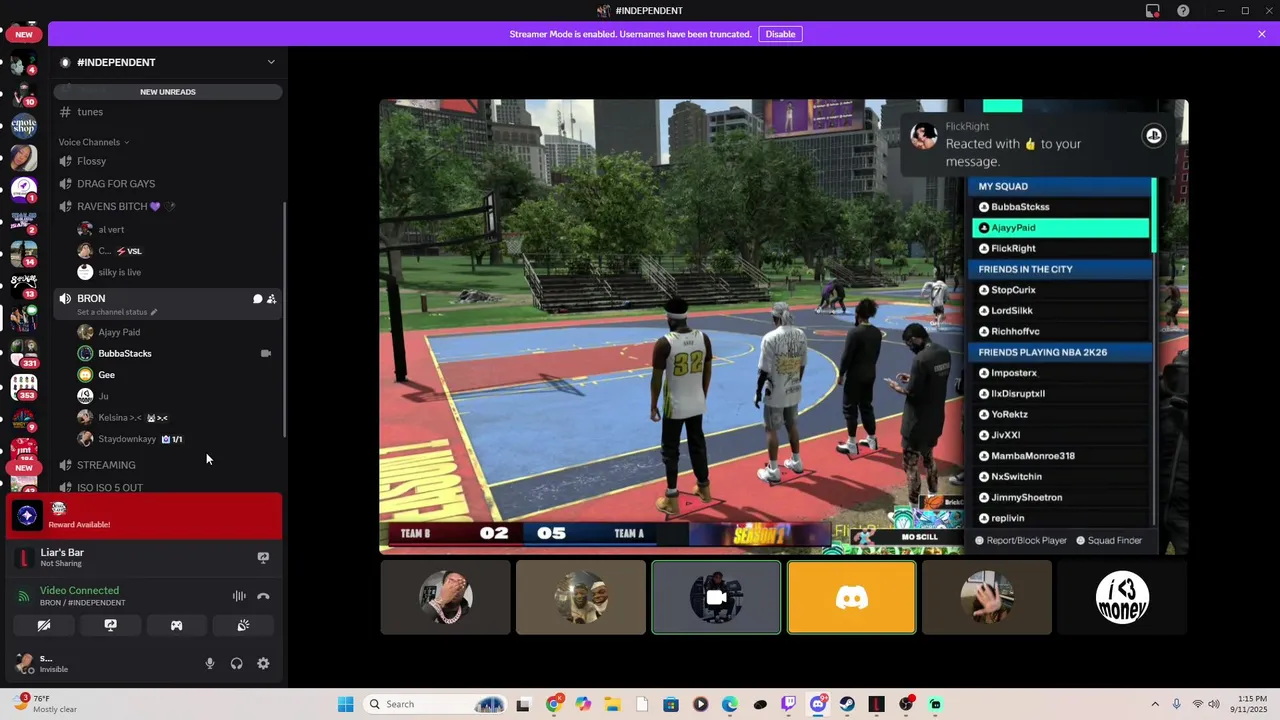Mute the microphone

pyautogui.click(x=209, y=663)
